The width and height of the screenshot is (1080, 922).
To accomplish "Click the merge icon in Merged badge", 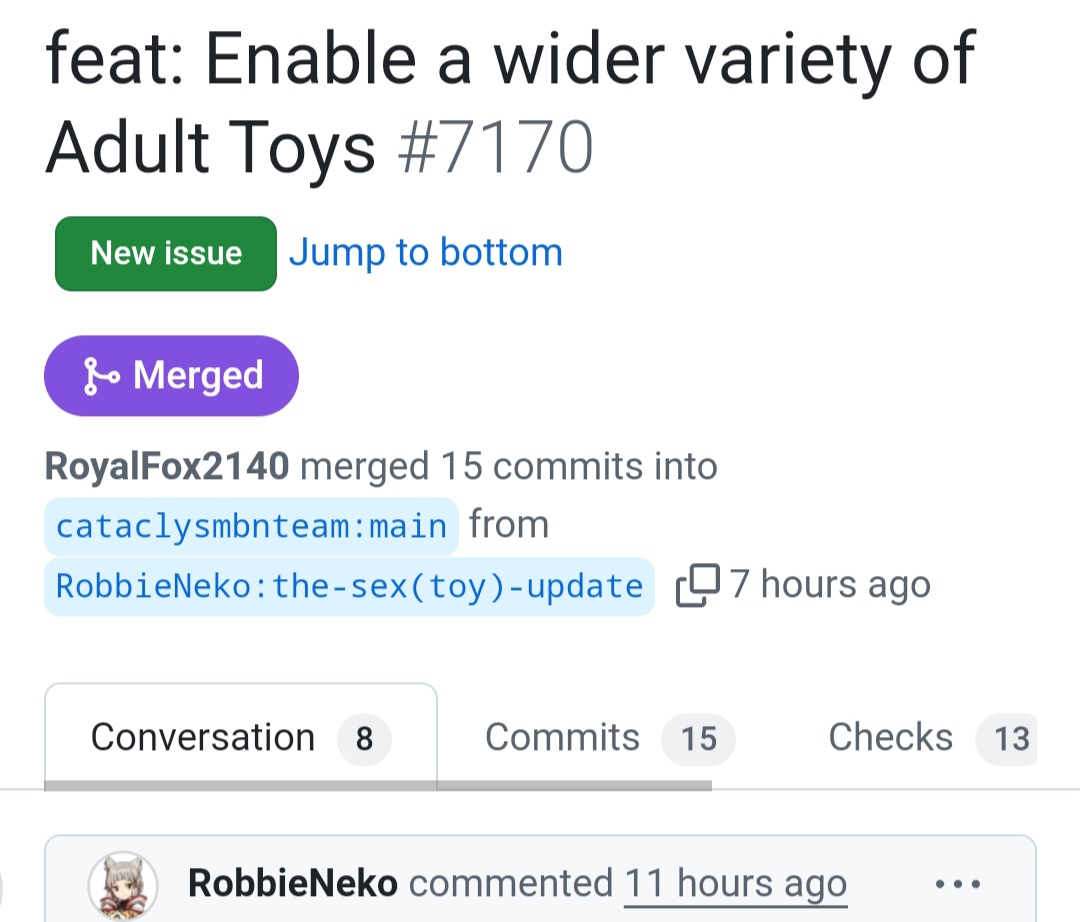I will 102,377.
